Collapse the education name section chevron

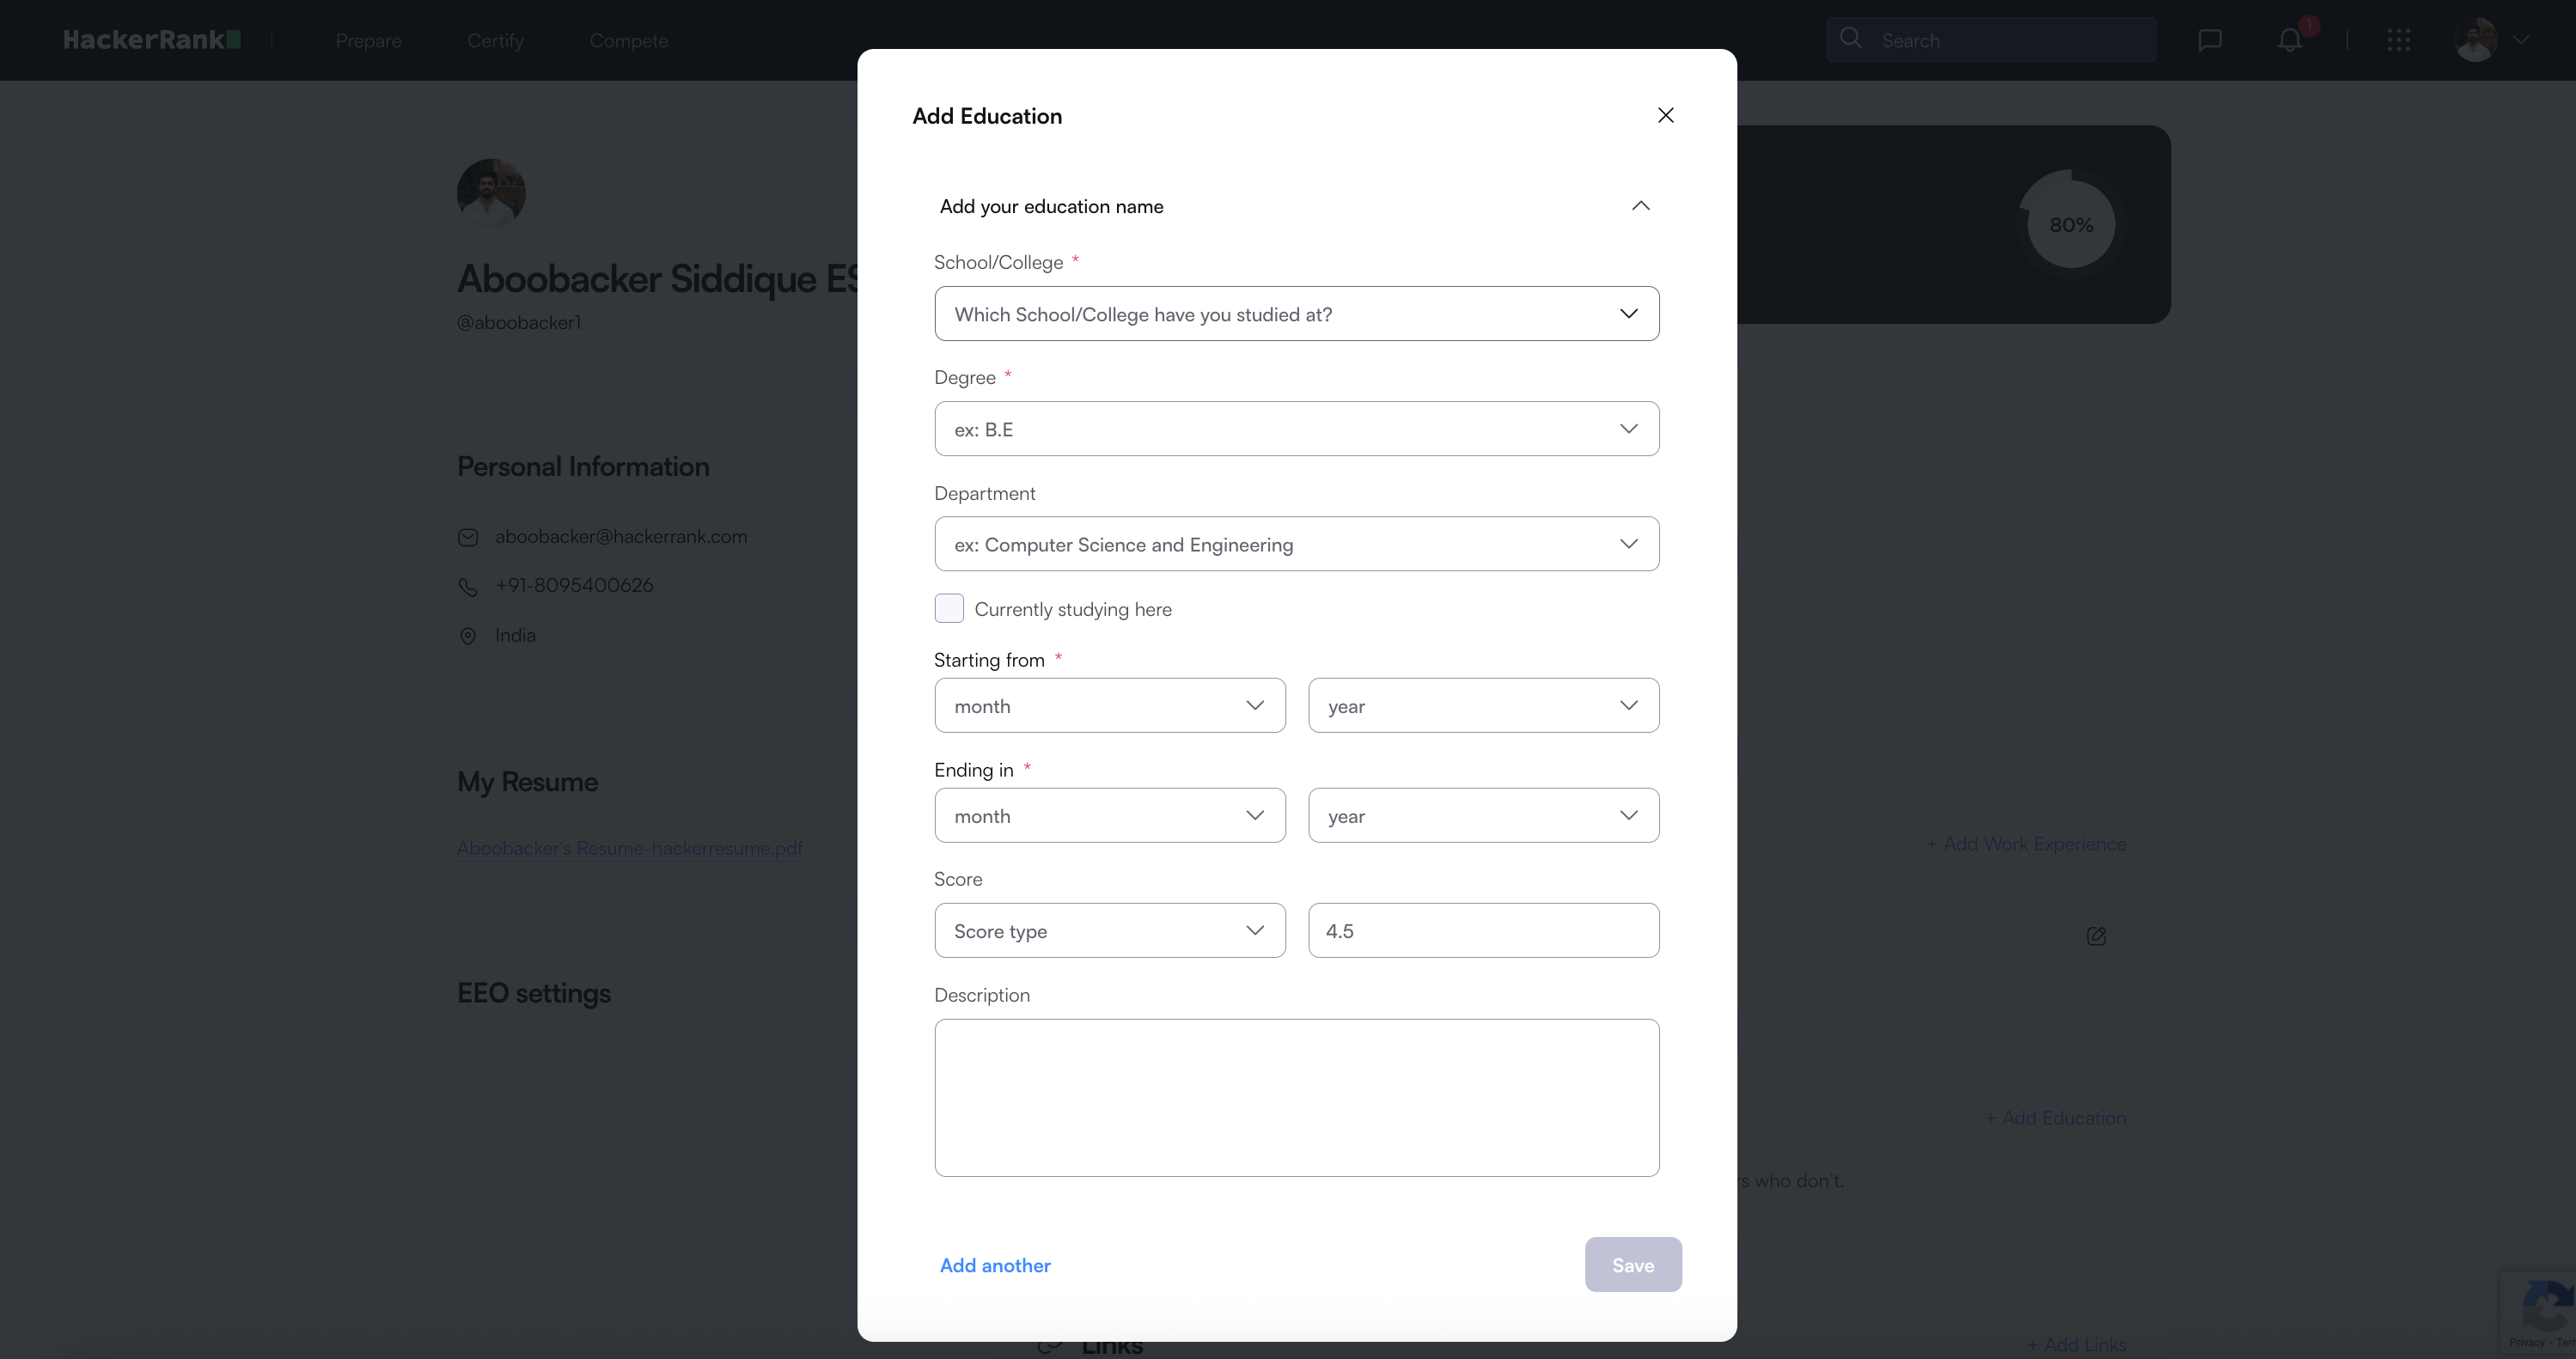[x=1640, y=206]
